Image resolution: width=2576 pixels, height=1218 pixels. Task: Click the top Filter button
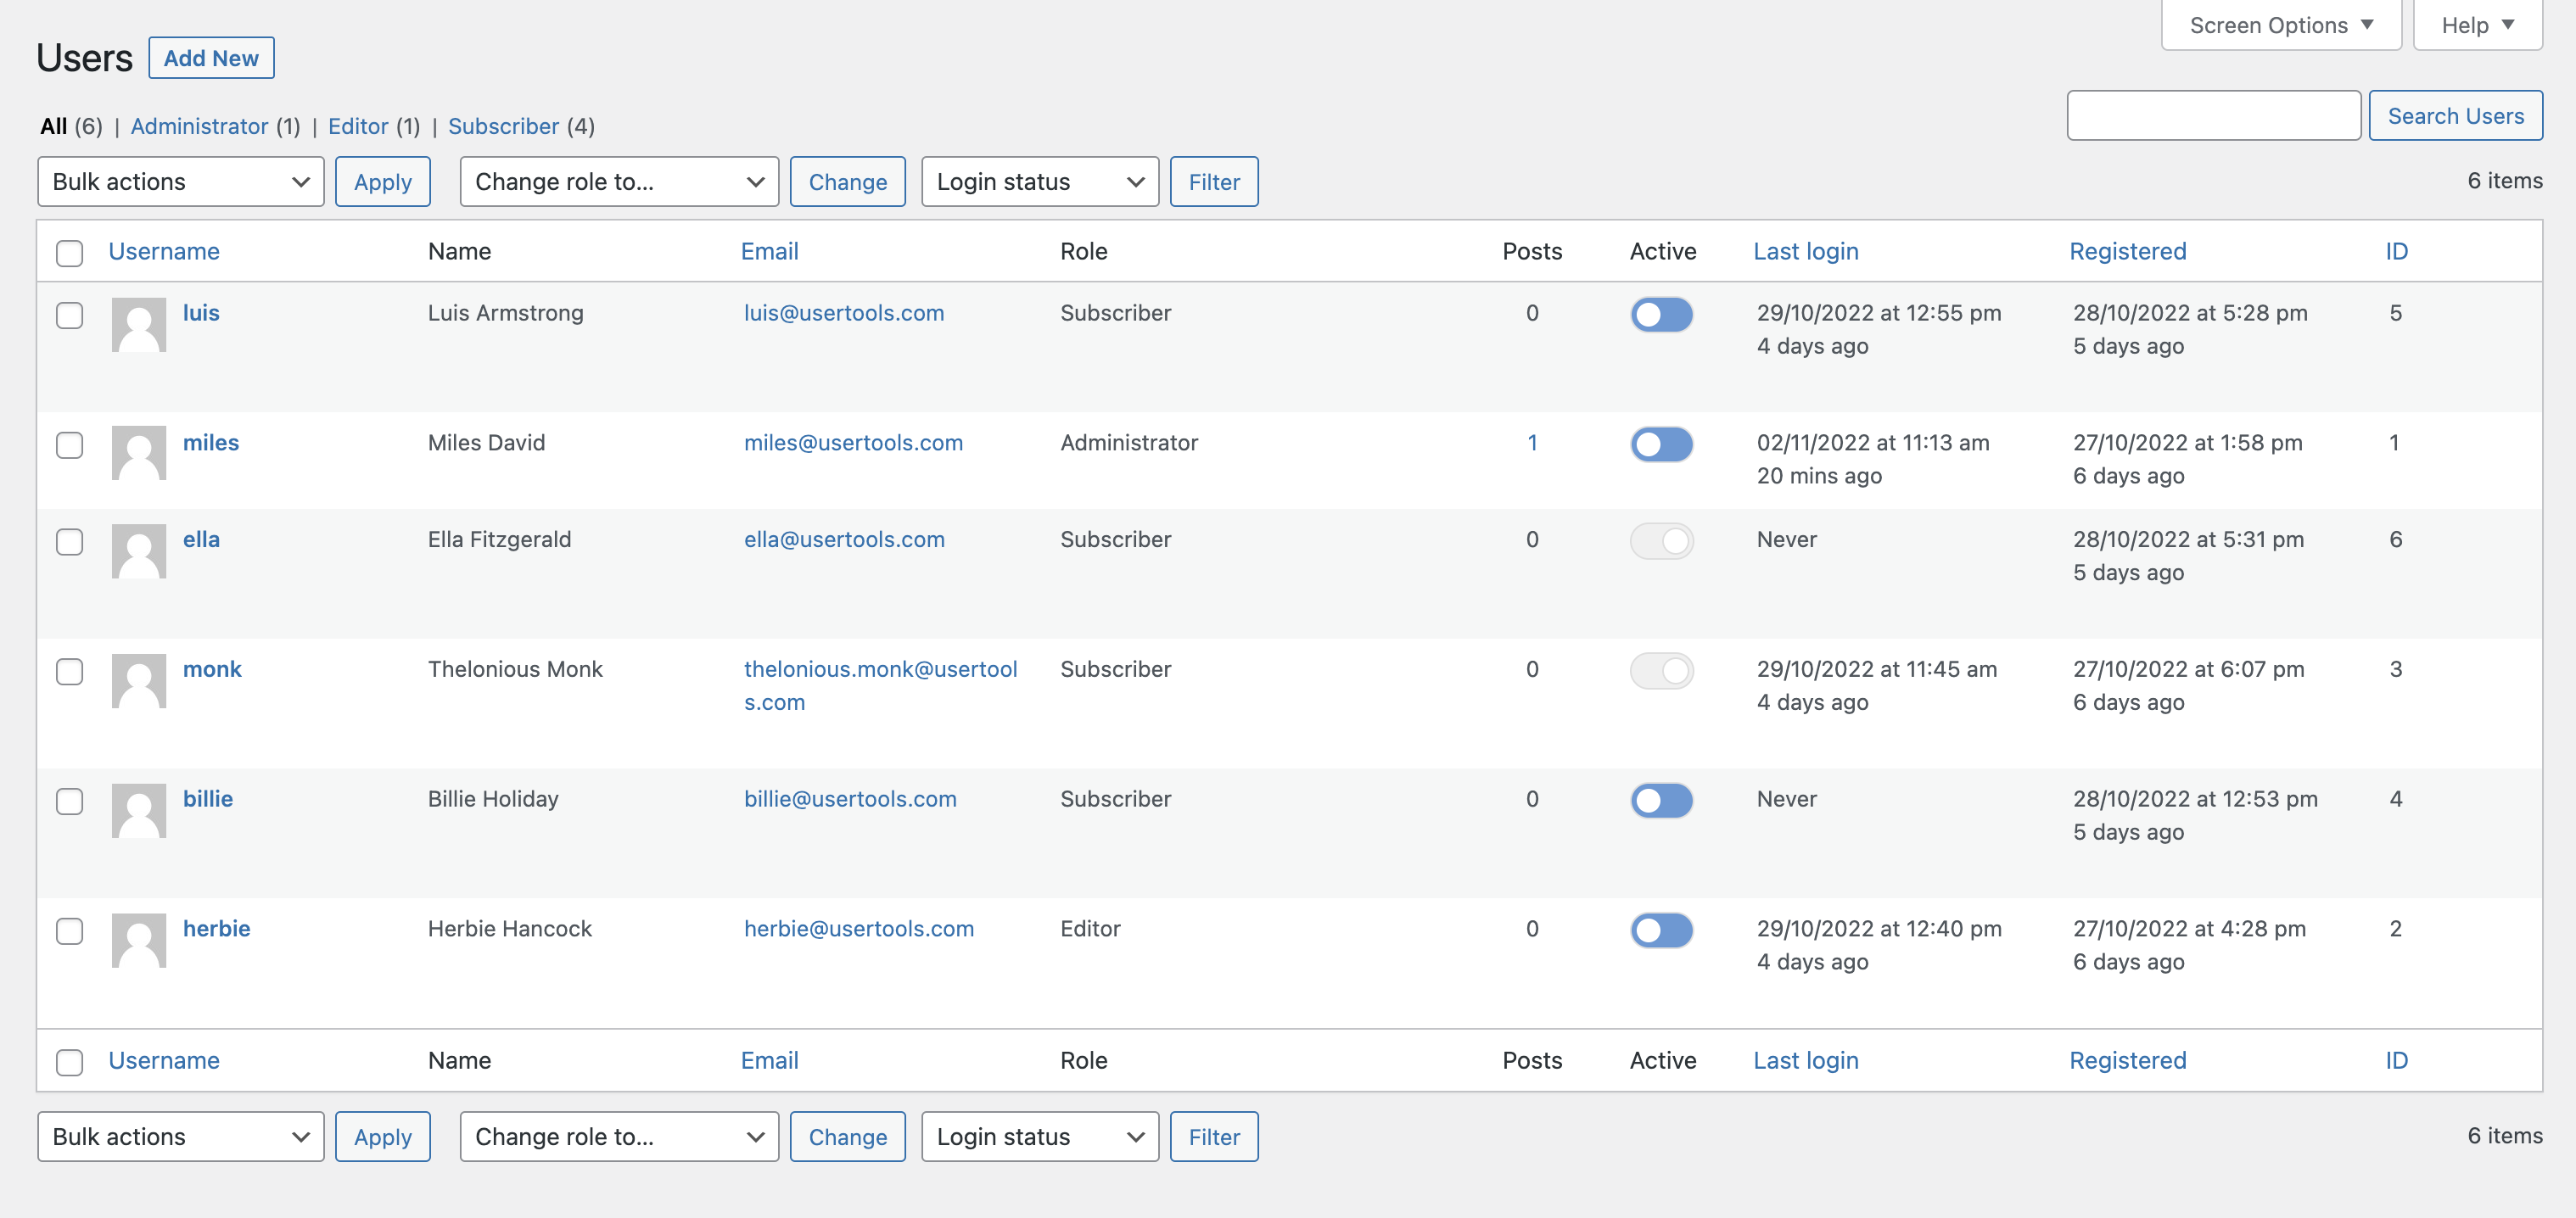pyautogui.click(x=1214, y=182)
